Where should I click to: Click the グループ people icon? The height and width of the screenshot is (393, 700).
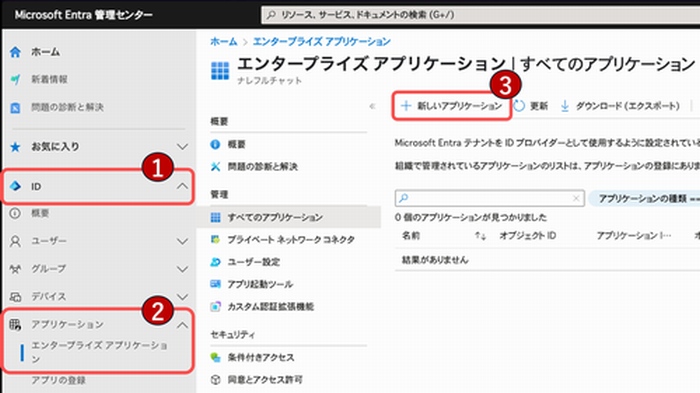pos(15,269)
